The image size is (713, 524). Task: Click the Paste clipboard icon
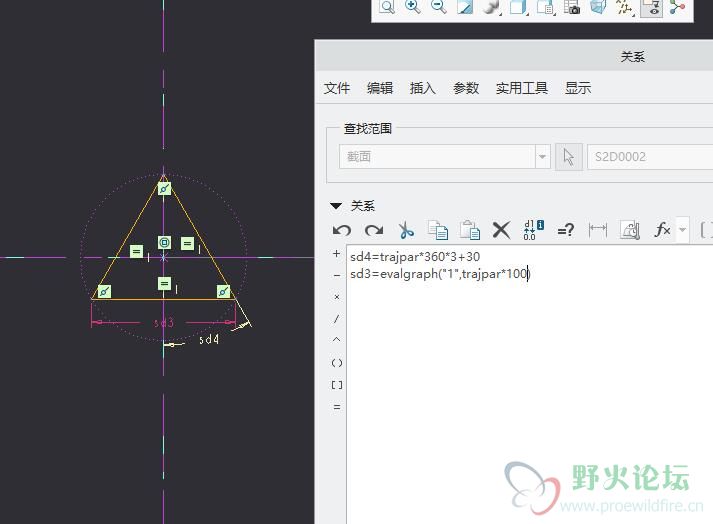470,230
